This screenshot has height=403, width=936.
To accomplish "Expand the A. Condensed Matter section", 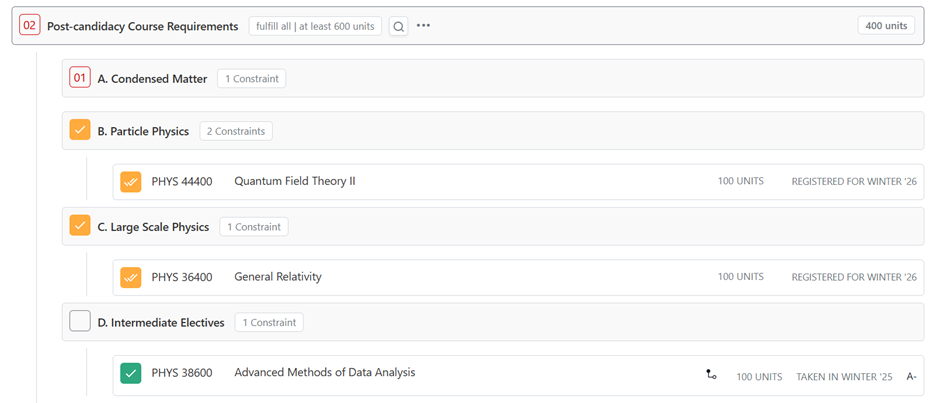I will click(152, 79).
